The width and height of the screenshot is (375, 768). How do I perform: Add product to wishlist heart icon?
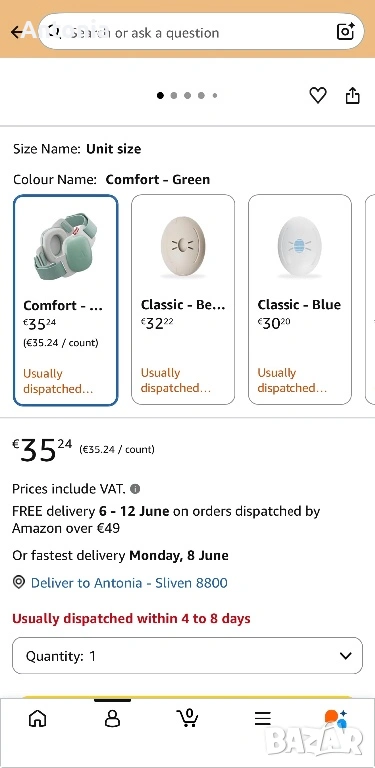[x=318, y=95]
